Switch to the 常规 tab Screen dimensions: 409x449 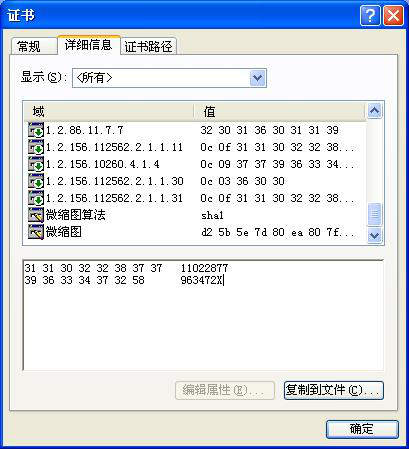33,46
